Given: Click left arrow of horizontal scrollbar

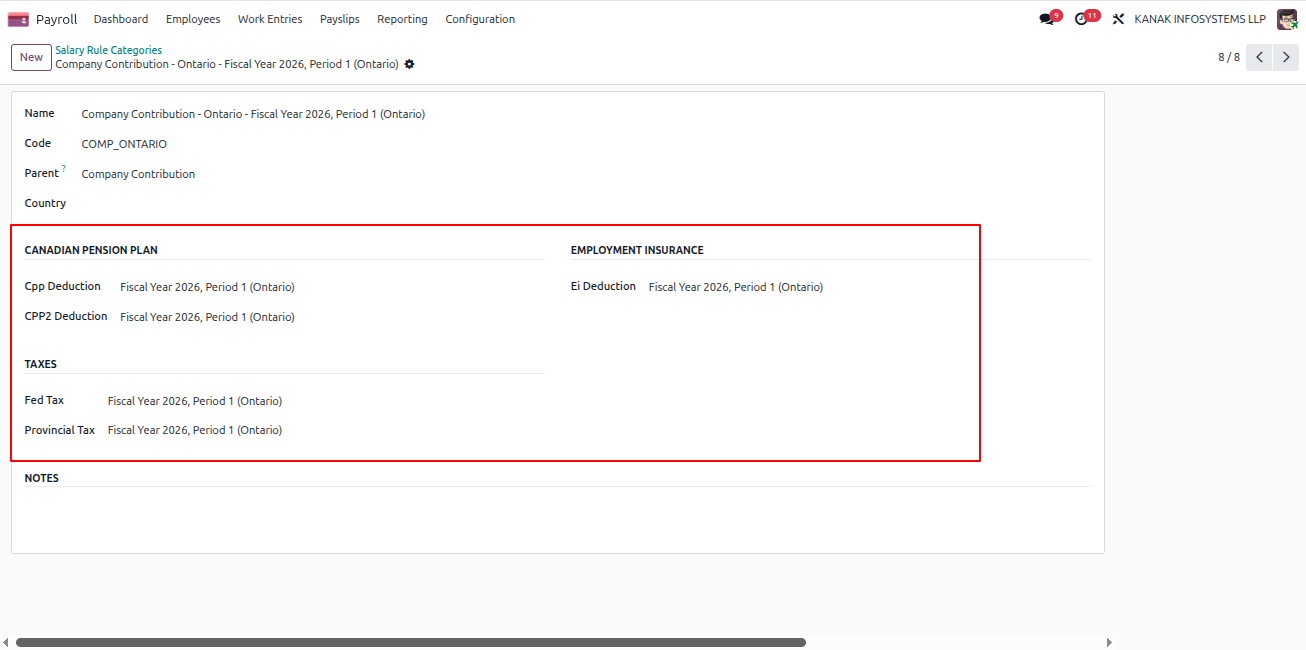Looking at the screenshot, I should tap(5, 643).
